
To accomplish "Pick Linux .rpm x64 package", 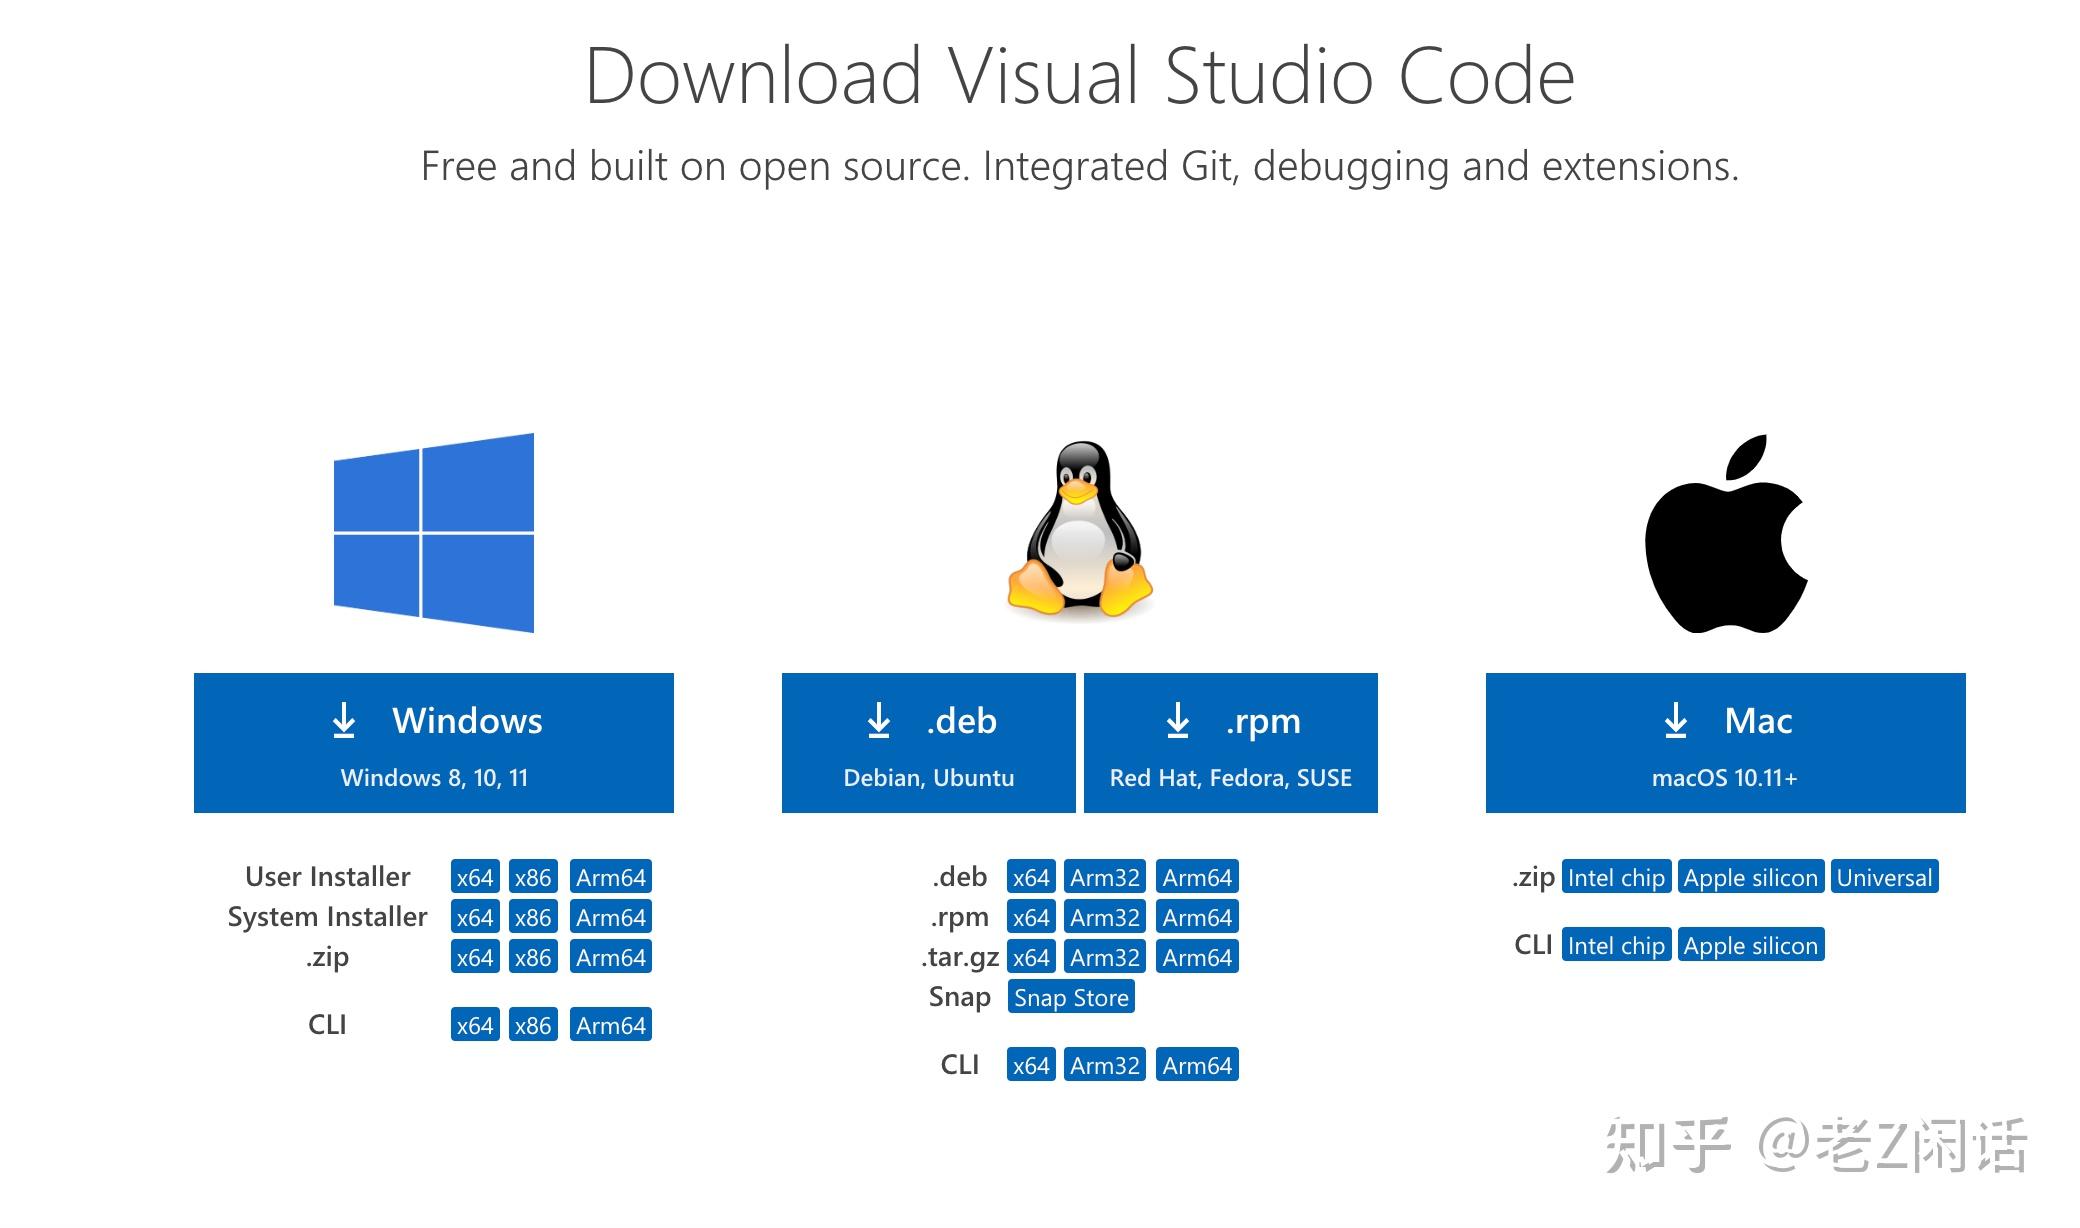I will 1031,917.
